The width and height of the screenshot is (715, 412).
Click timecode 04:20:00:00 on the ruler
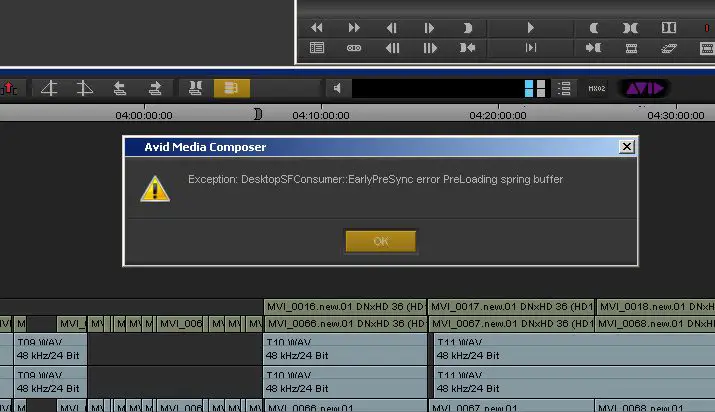point(498,115)
